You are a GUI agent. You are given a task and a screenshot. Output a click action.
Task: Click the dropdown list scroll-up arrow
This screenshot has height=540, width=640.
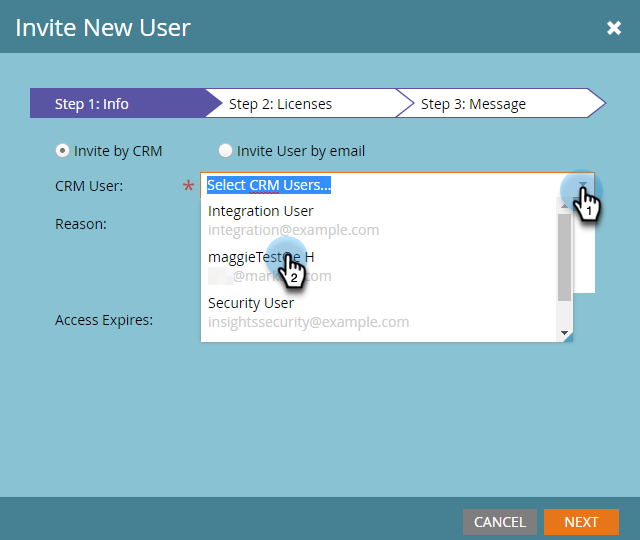click(x=564, y=205)
